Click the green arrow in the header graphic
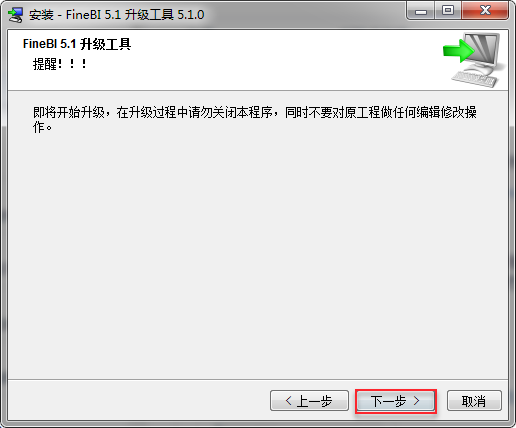The height and width of the screenshot is (428, 516). 458,51
